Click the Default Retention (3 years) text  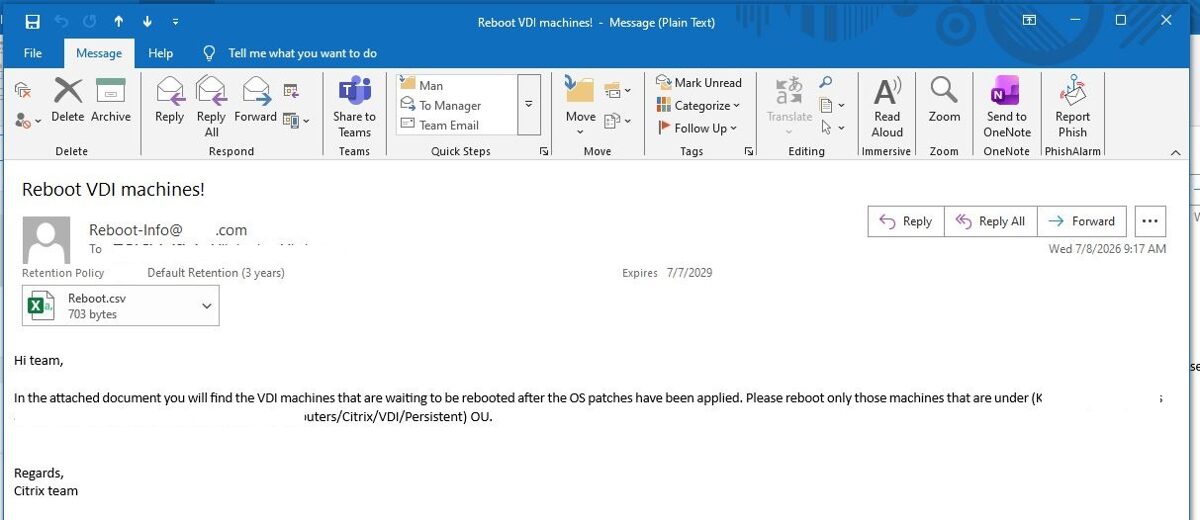click(216, 273)
